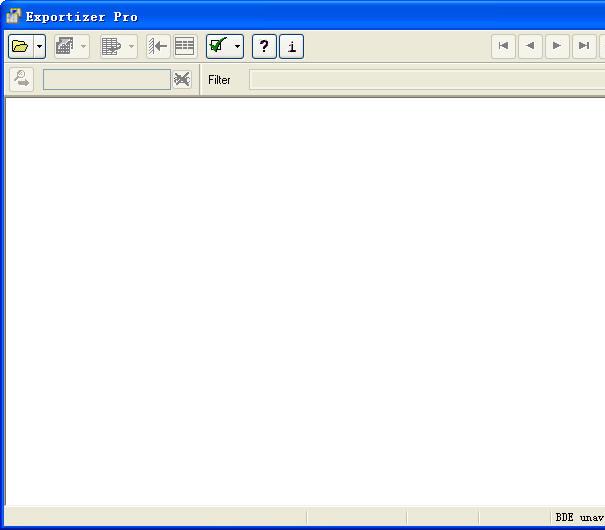Click the BDE unav status bar text
Screen dimensions: 605x530
(580, 517)
